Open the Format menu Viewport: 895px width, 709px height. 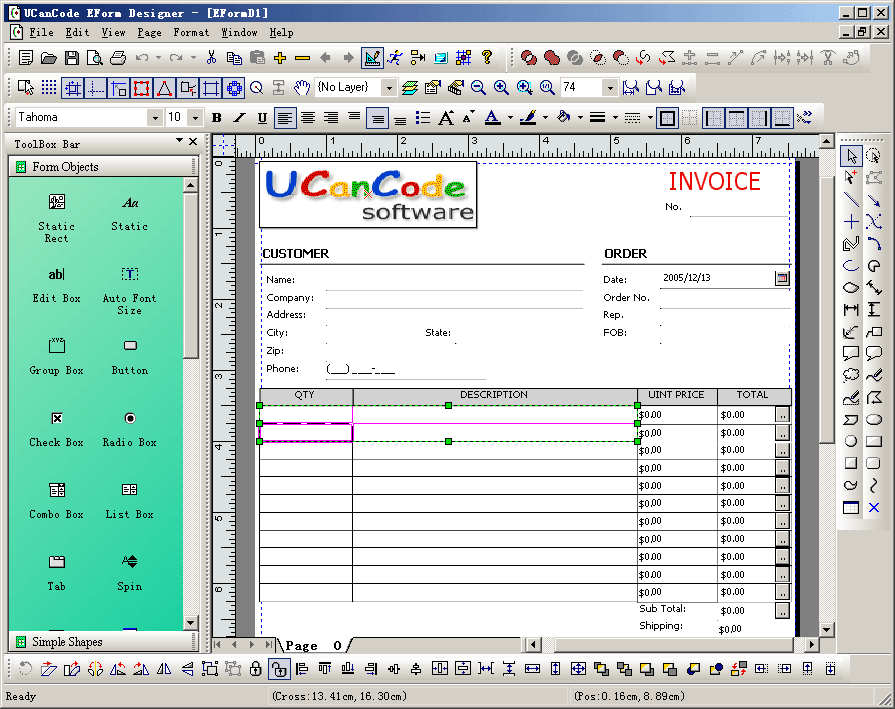click(191, 33)
